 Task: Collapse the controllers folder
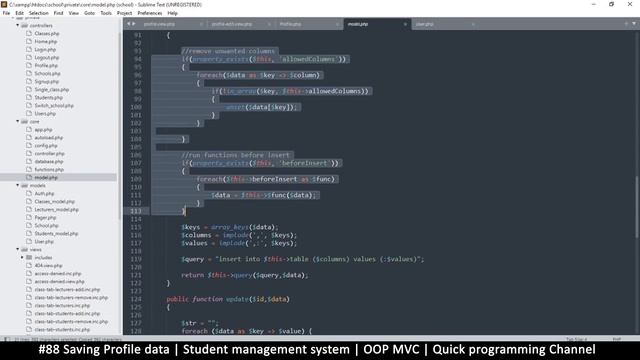(x=18, y=25)
